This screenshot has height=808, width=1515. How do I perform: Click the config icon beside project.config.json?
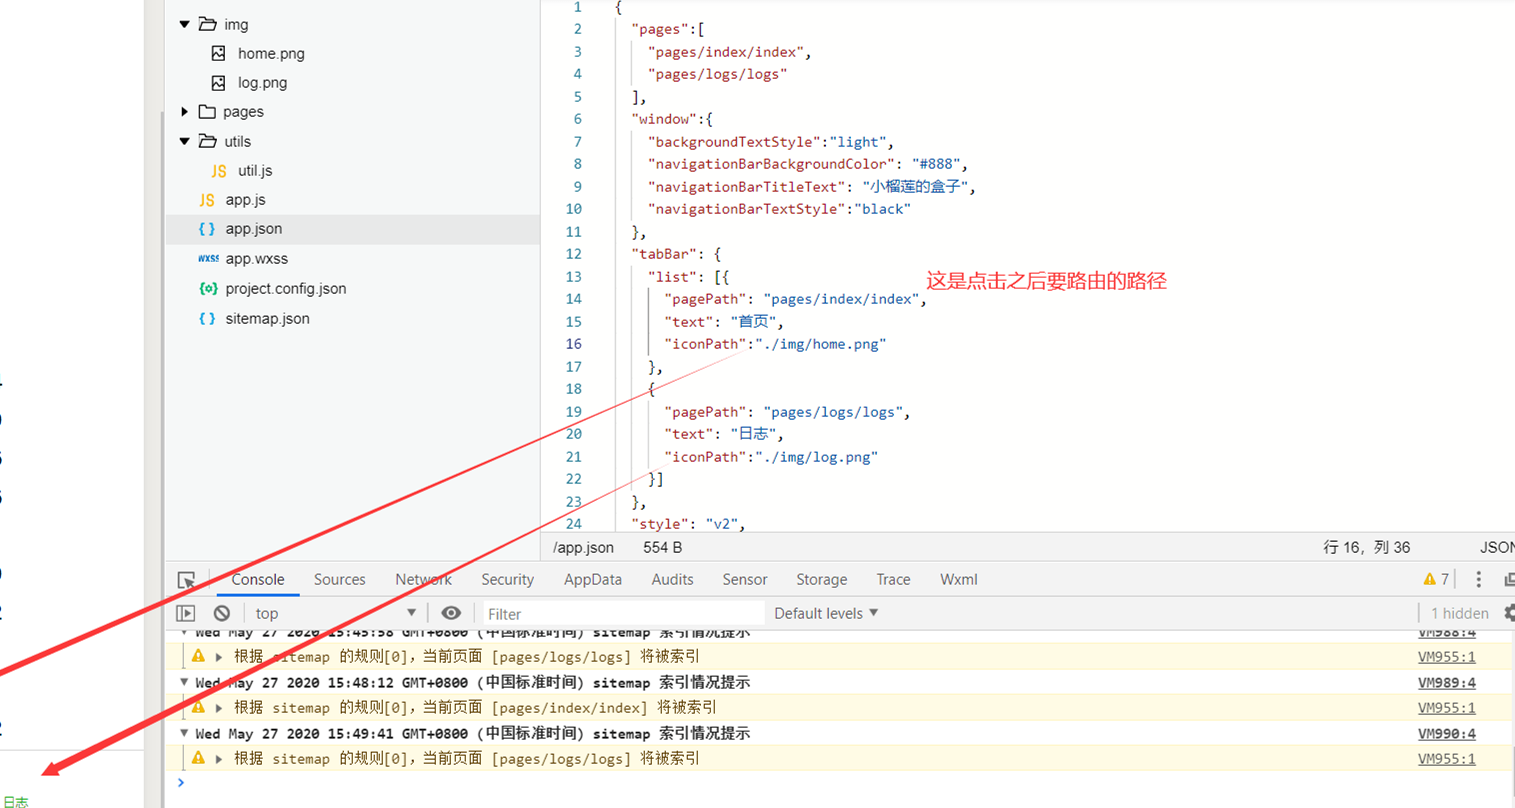(208, 289)
